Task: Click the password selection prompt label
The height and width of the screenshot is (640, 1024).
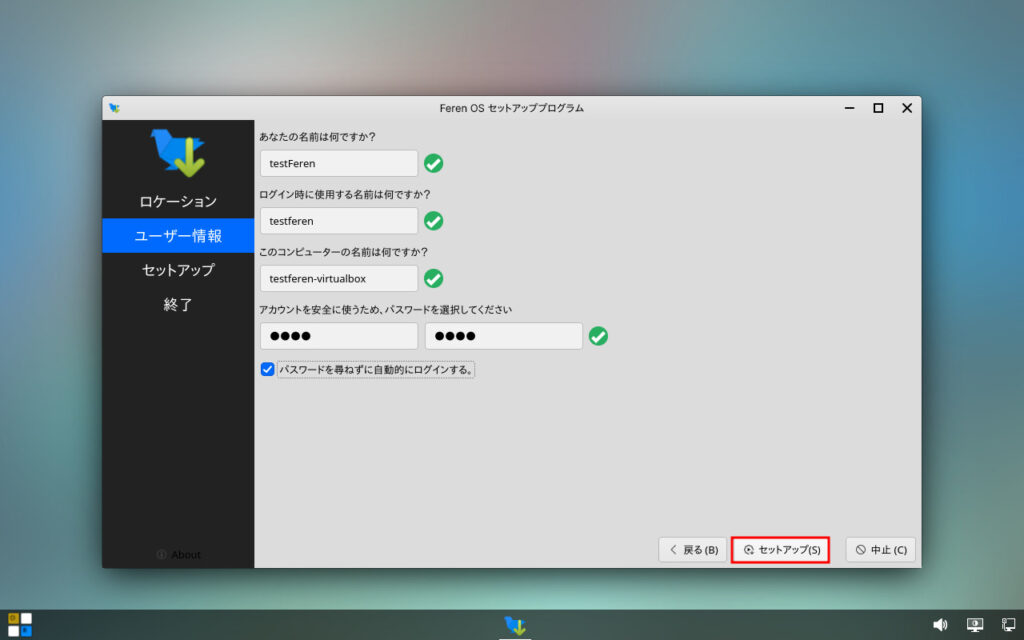Action: pos(385,310)
